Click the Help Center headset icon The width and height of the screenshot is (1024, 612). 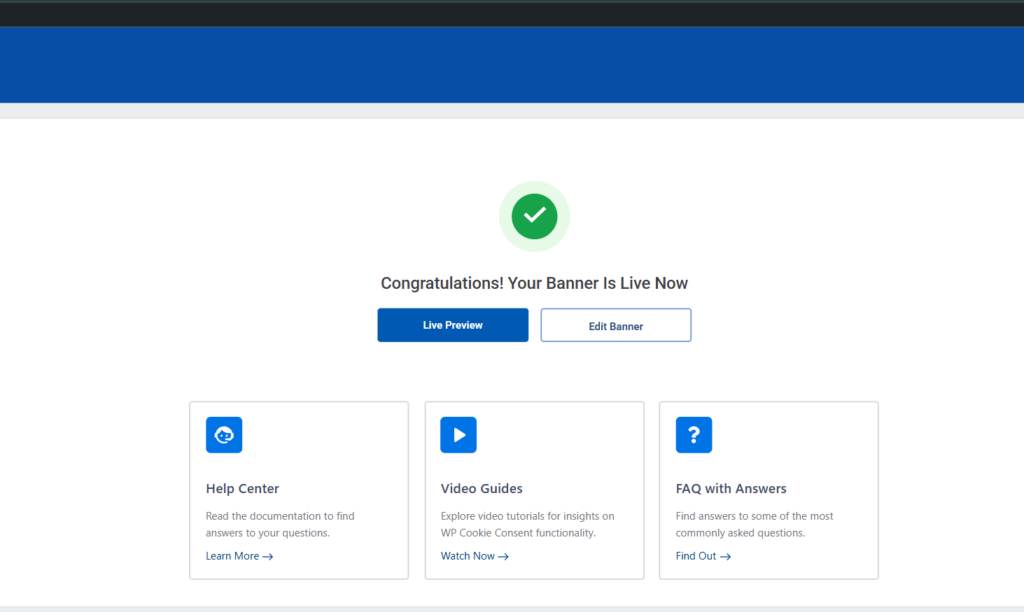point(224,435)
